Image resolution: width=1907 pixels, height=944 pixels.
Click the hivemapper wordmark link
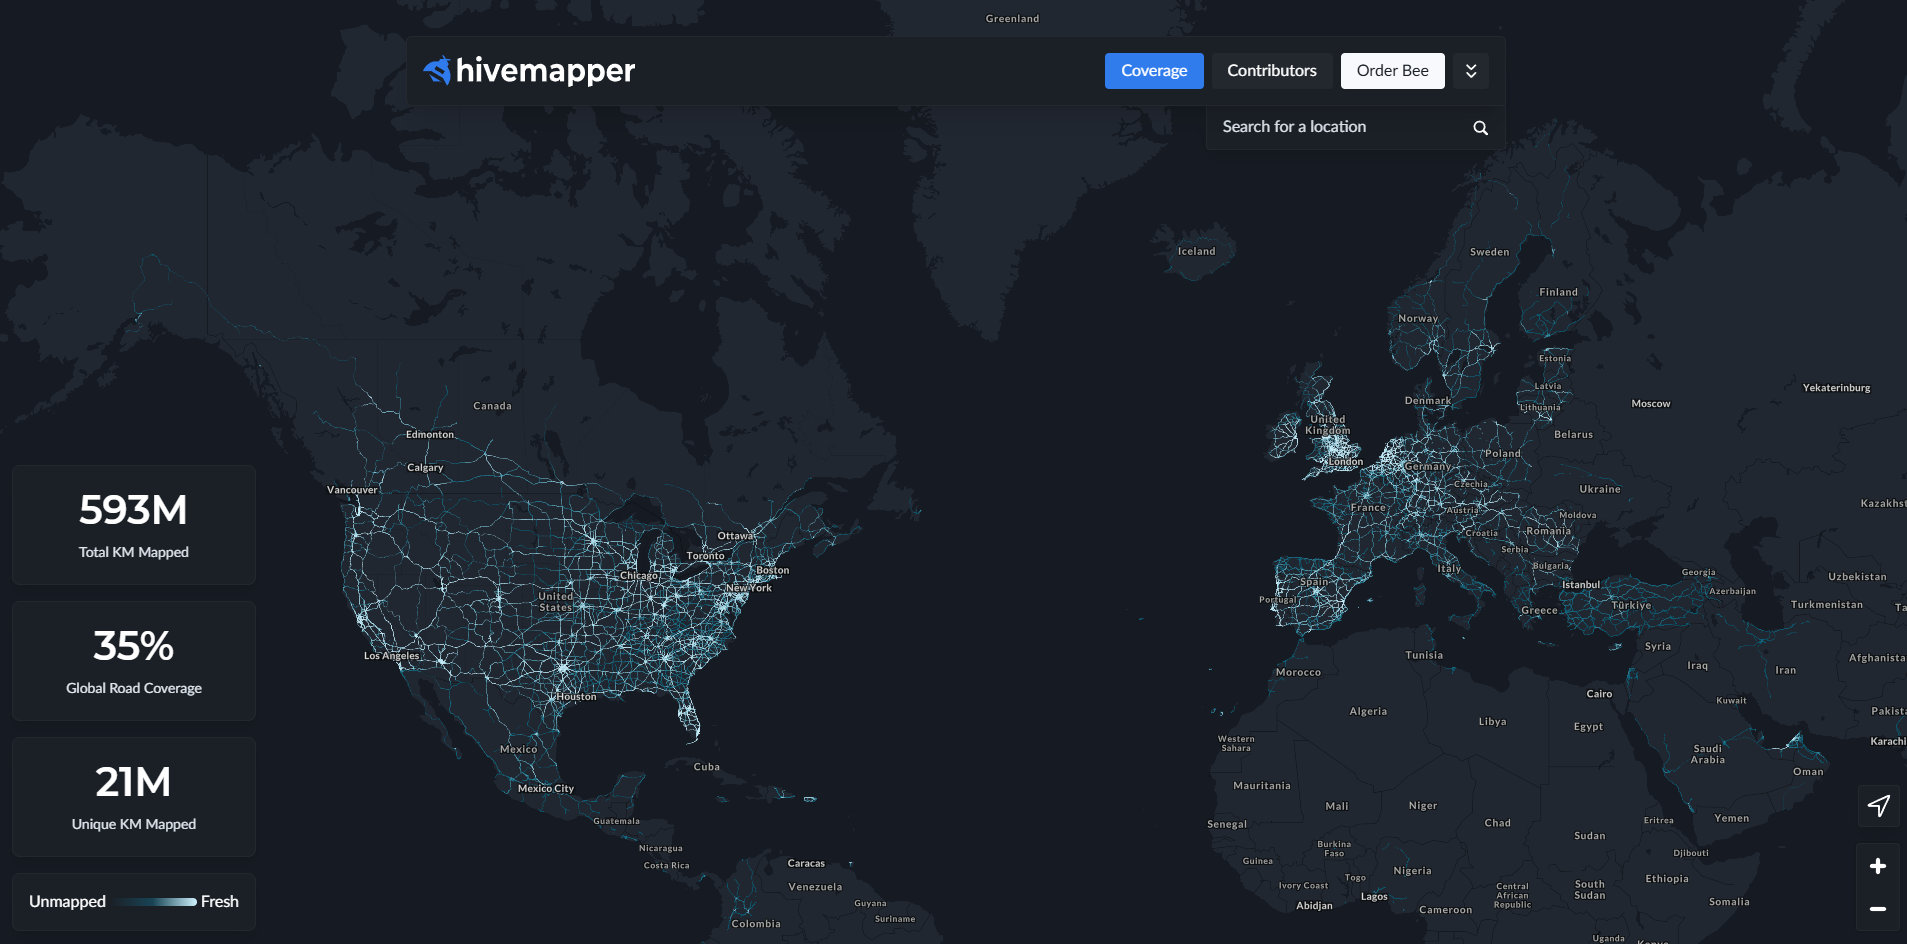point(545,70)
